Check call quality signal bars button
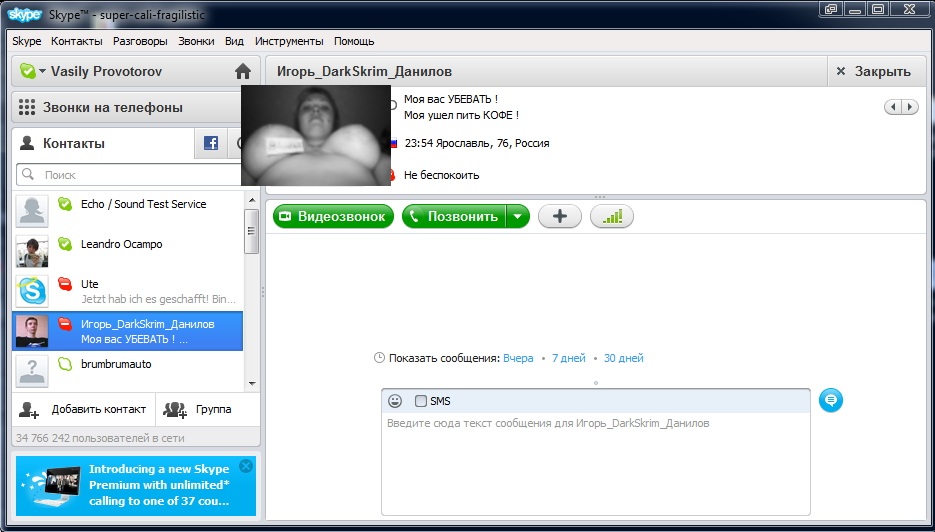 (612, 216)
